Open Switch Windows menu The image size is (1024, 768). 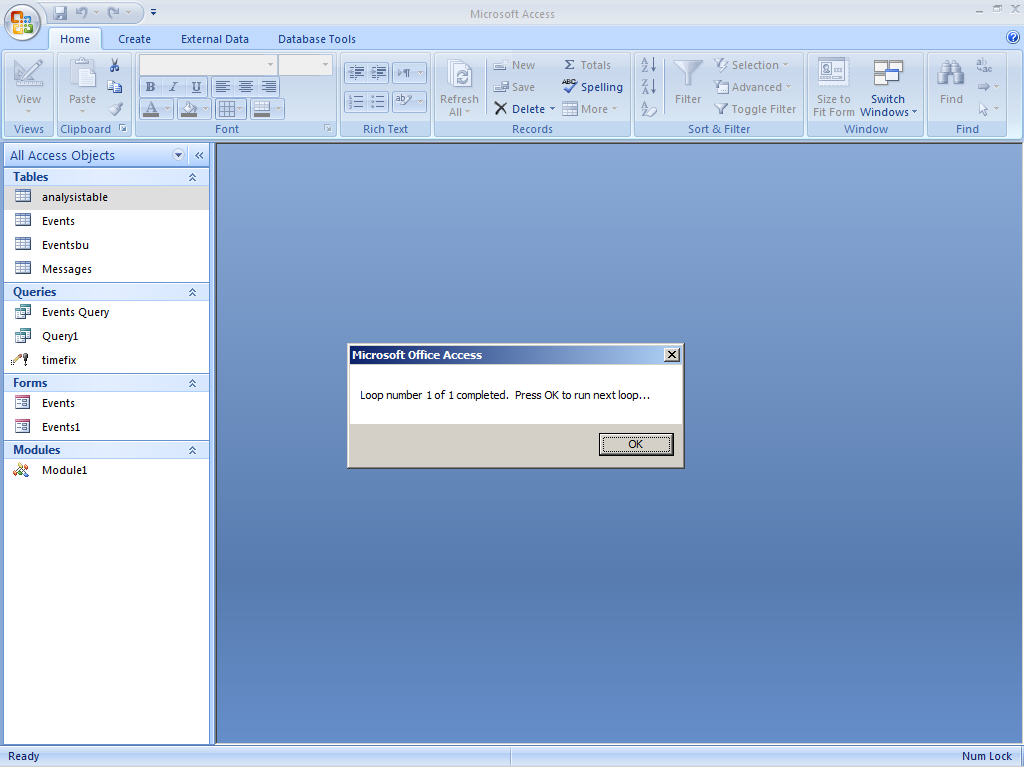click(888, 88)
